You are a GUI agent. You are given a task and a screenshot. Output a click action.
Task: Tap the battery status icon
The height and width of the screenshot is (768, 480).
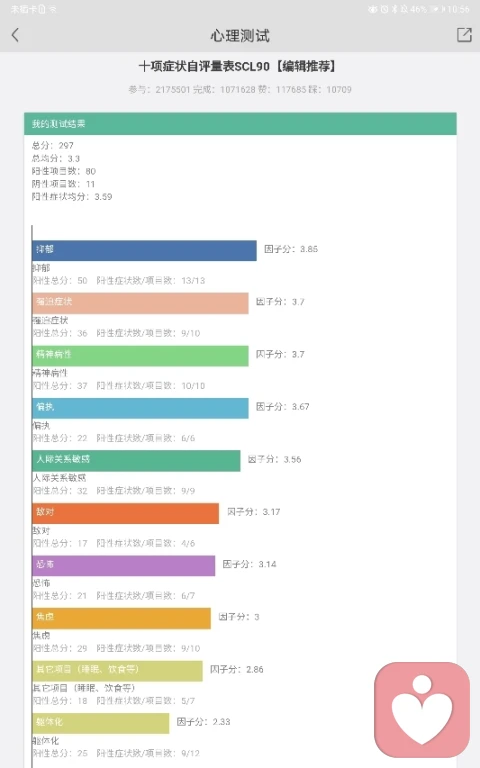pos(435,9)
